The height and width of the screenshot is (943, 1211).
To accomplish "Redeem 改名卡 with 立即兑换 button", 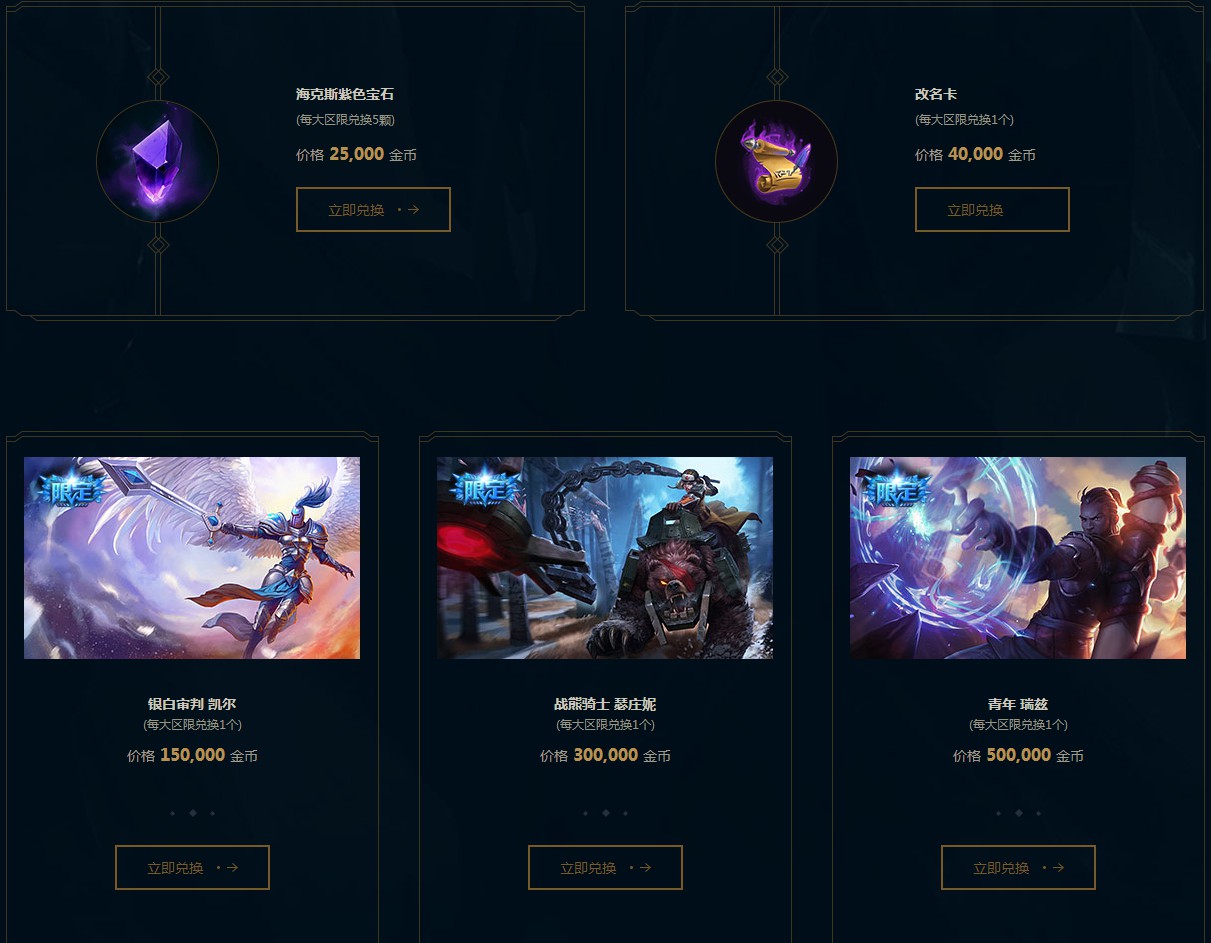I will (992, 210).
